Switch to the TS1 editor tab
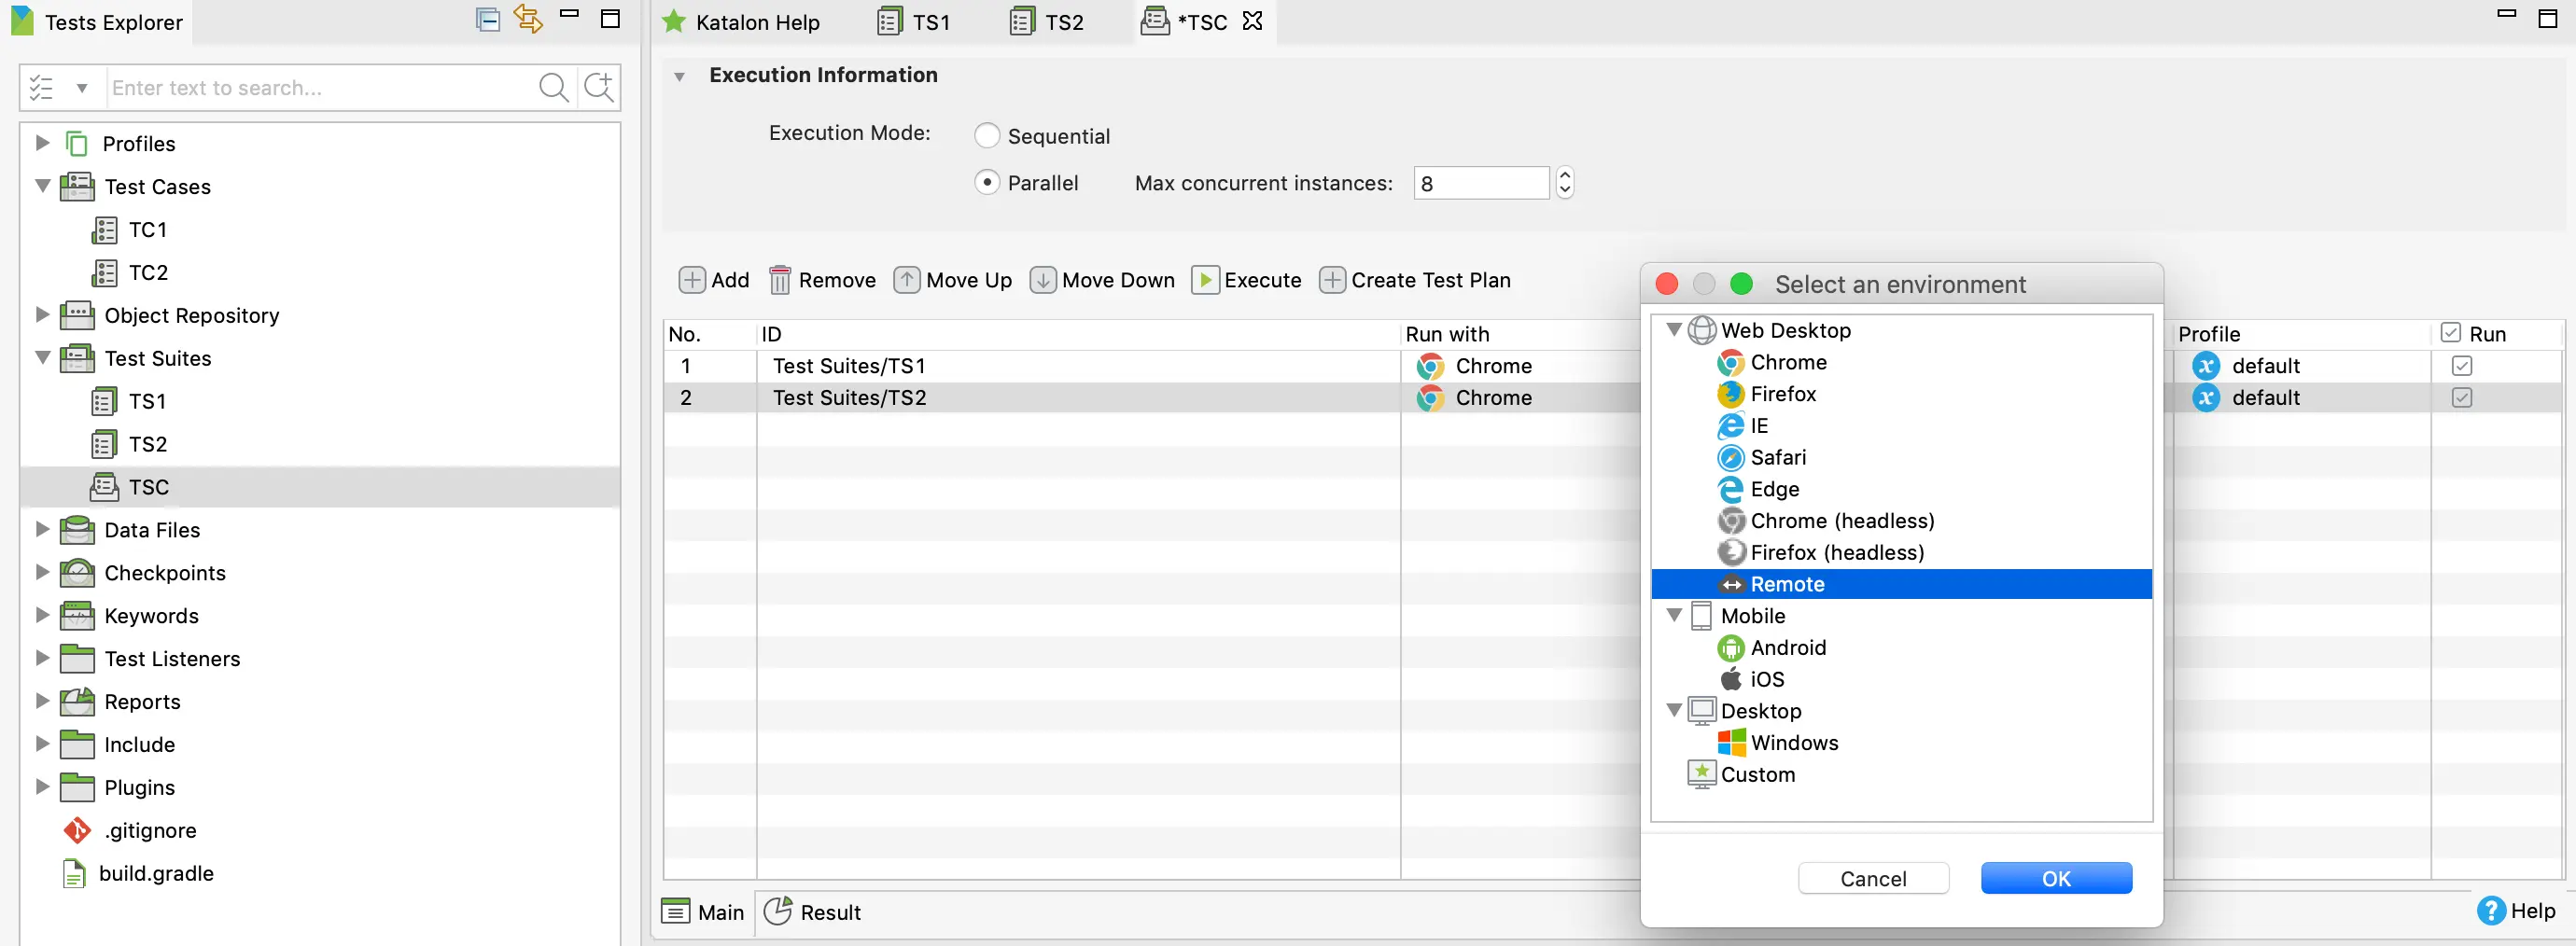 pyautogui.click(x=914, y=22)
